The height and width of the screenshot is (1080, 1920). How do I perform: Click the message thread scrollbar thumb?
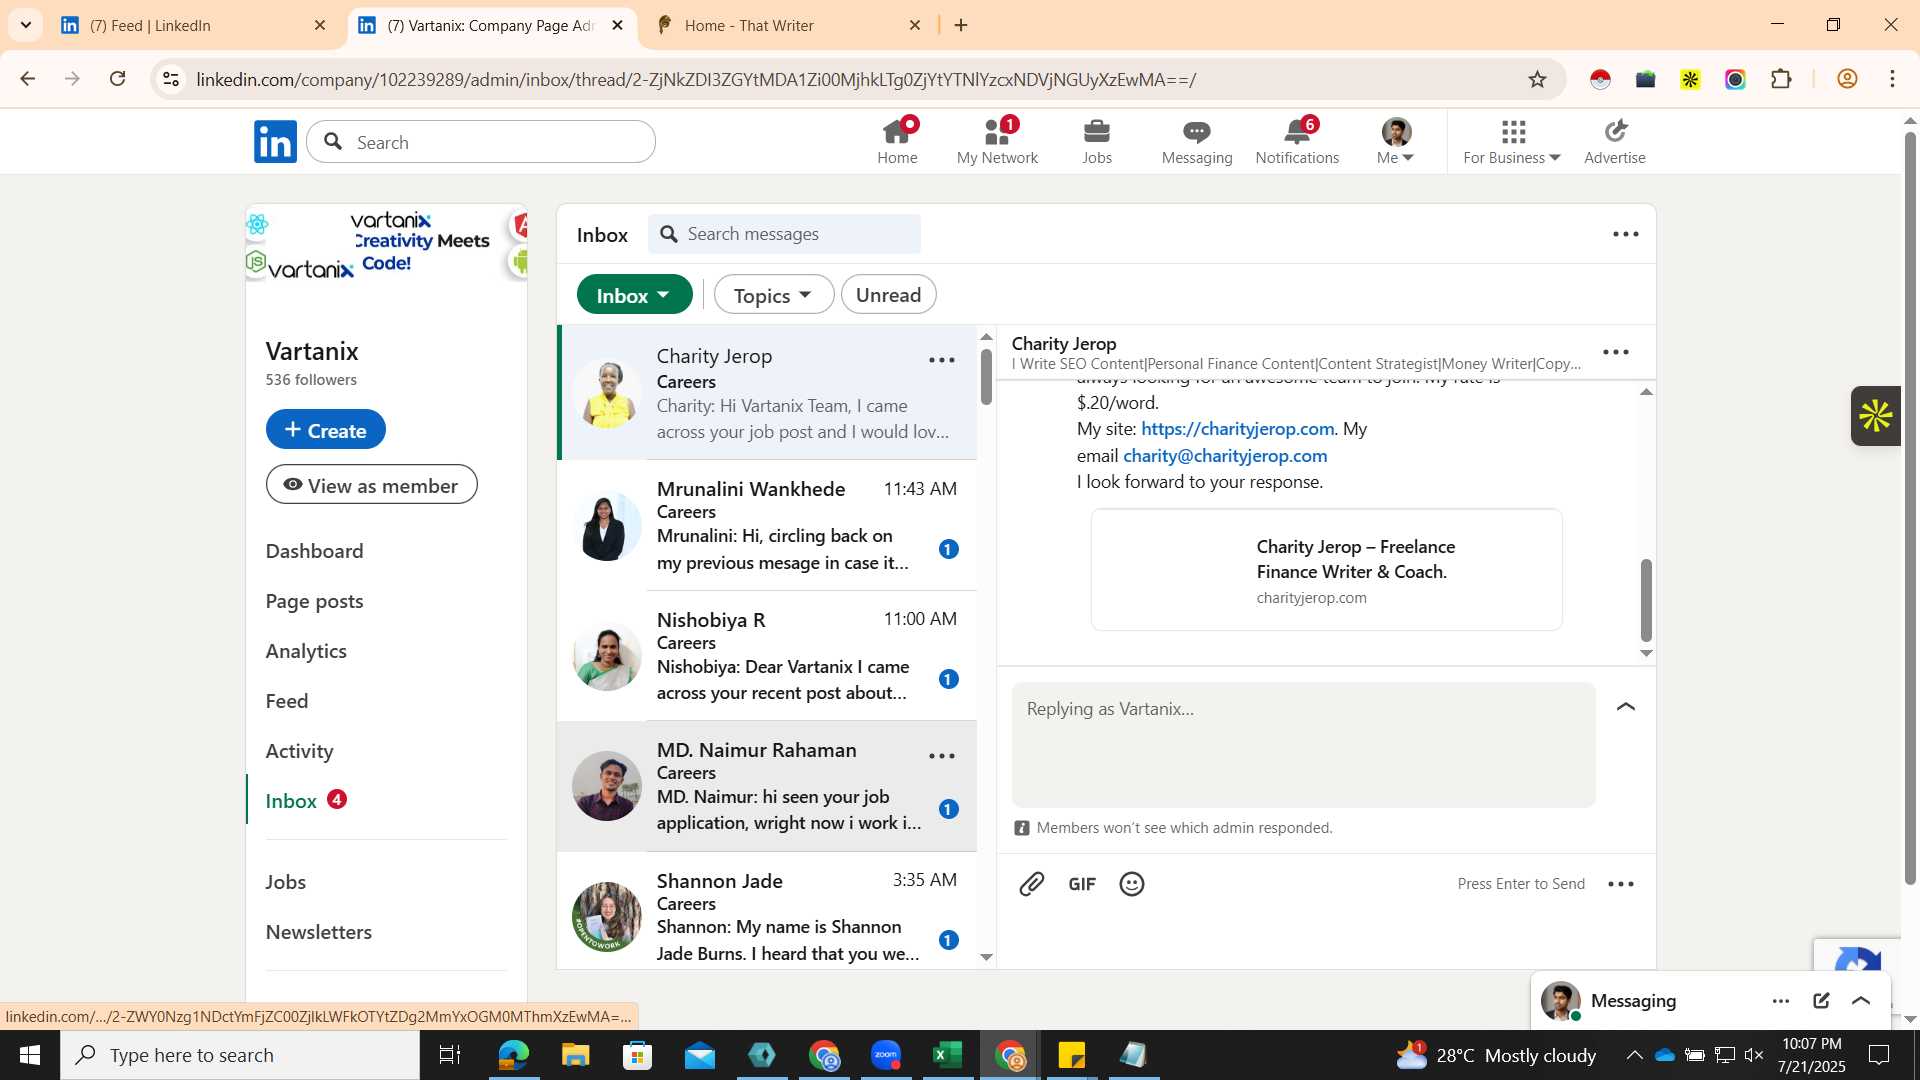coord(1646,600)
